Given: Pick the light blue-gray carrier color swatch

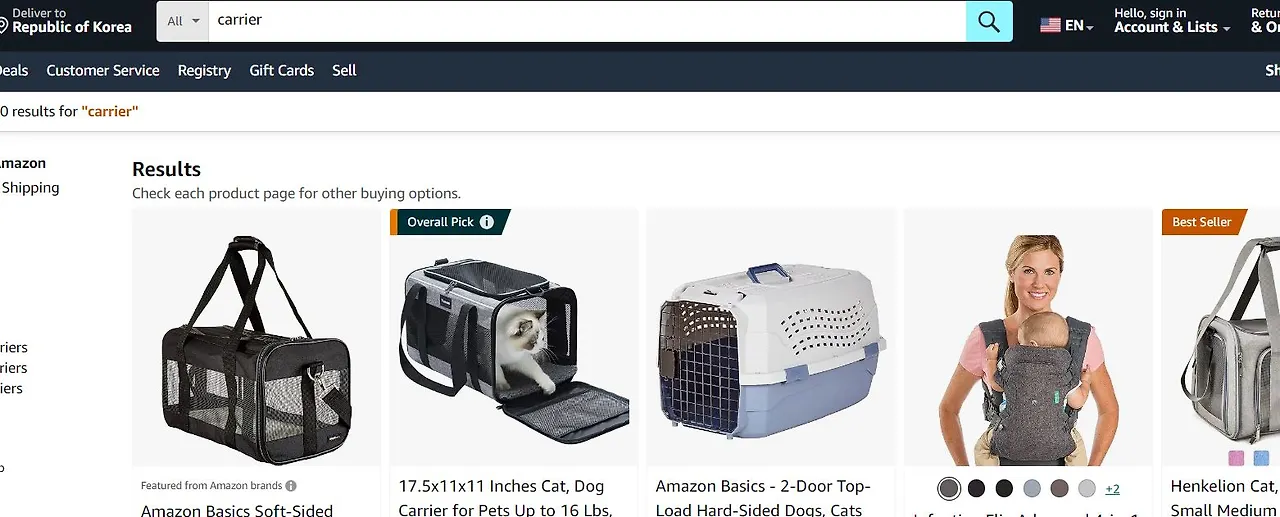Looking at the screenshot, I should tap(1032, 488).
